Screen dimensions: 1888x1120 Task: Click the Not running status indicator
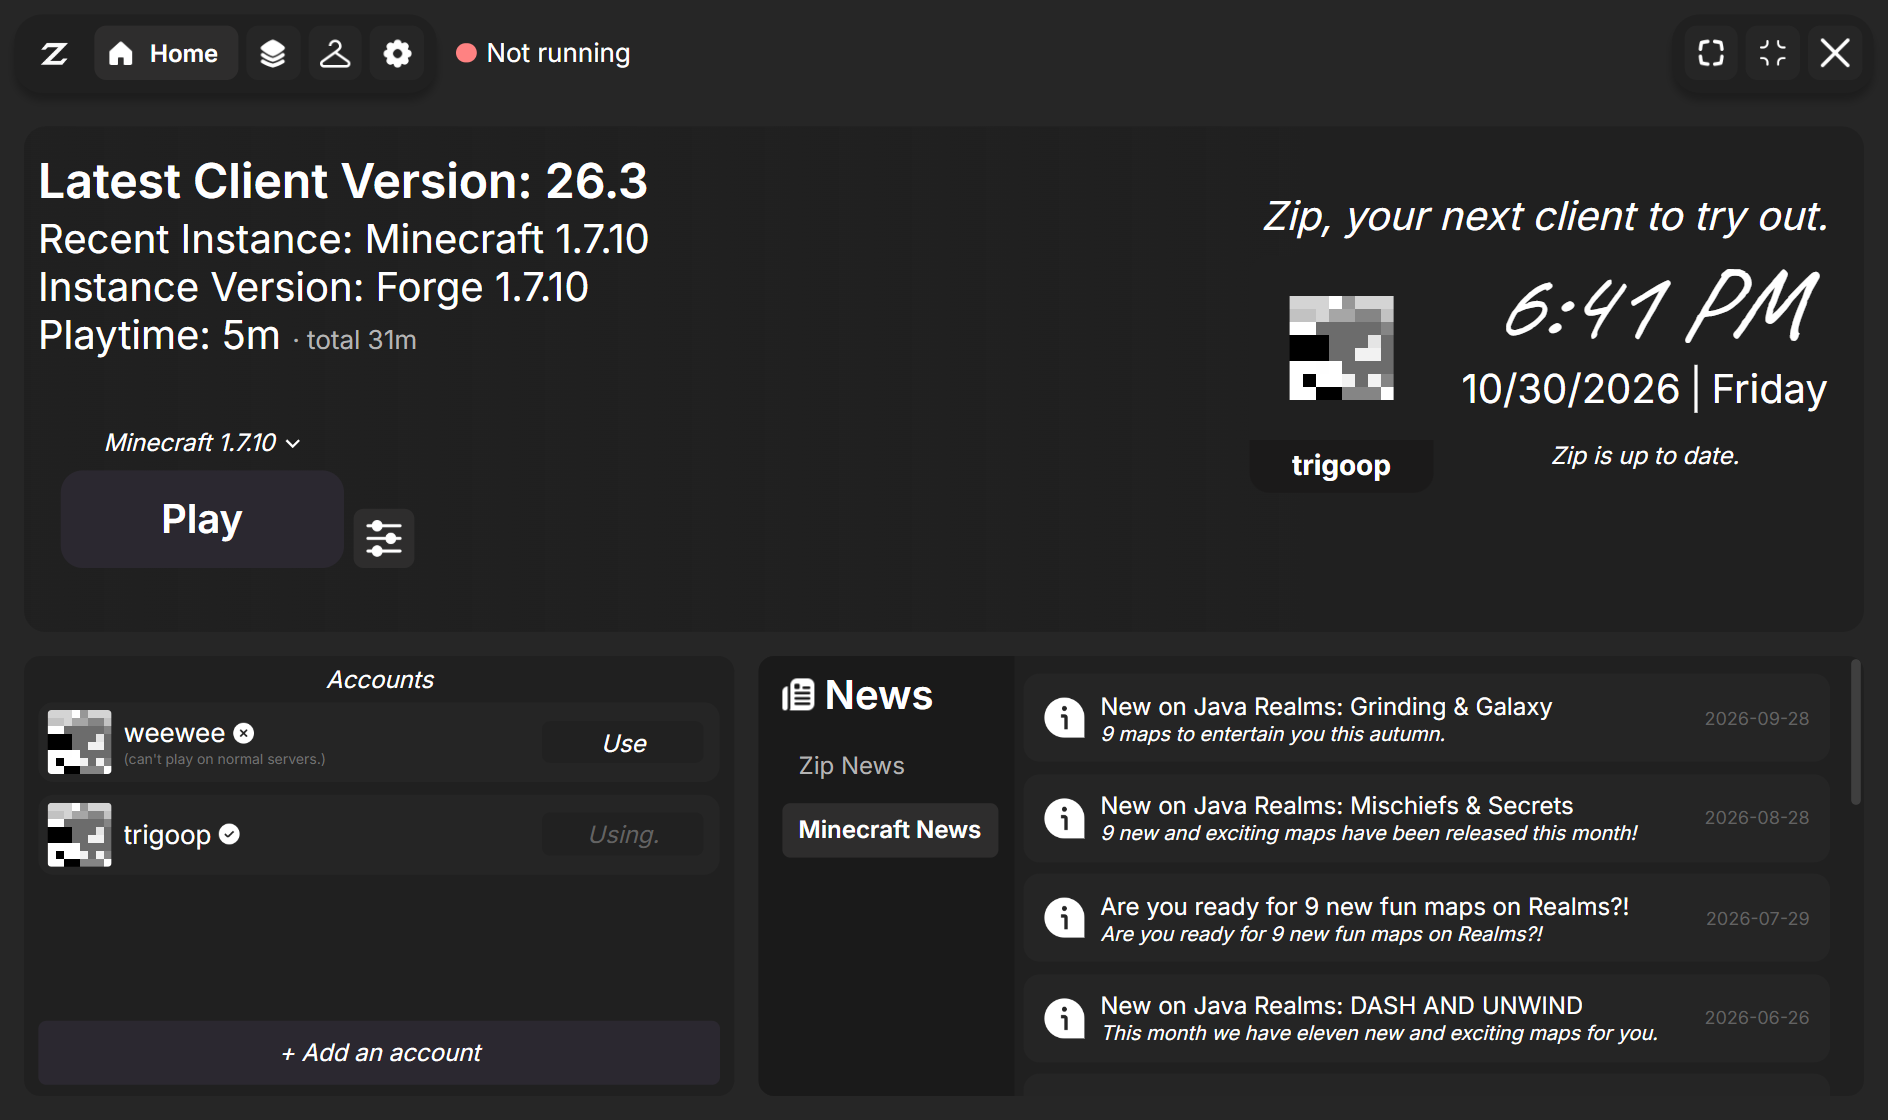(543, 53)
